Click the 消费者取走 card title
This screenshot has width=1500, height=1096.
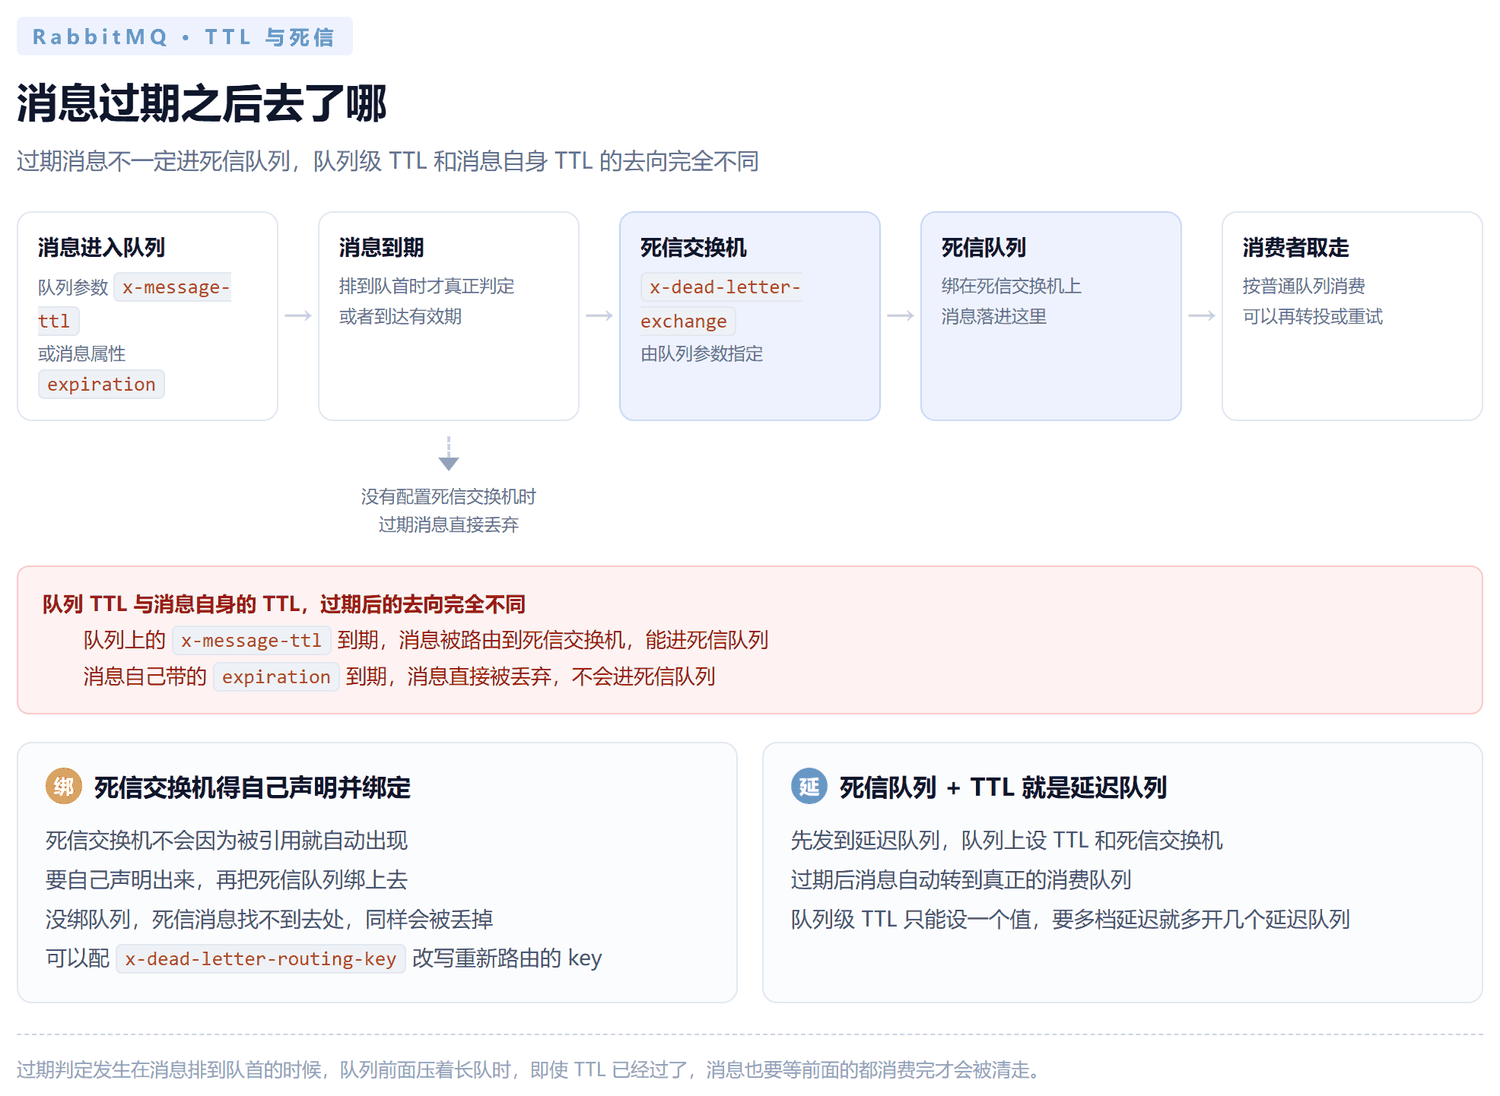pos(1295,247)
